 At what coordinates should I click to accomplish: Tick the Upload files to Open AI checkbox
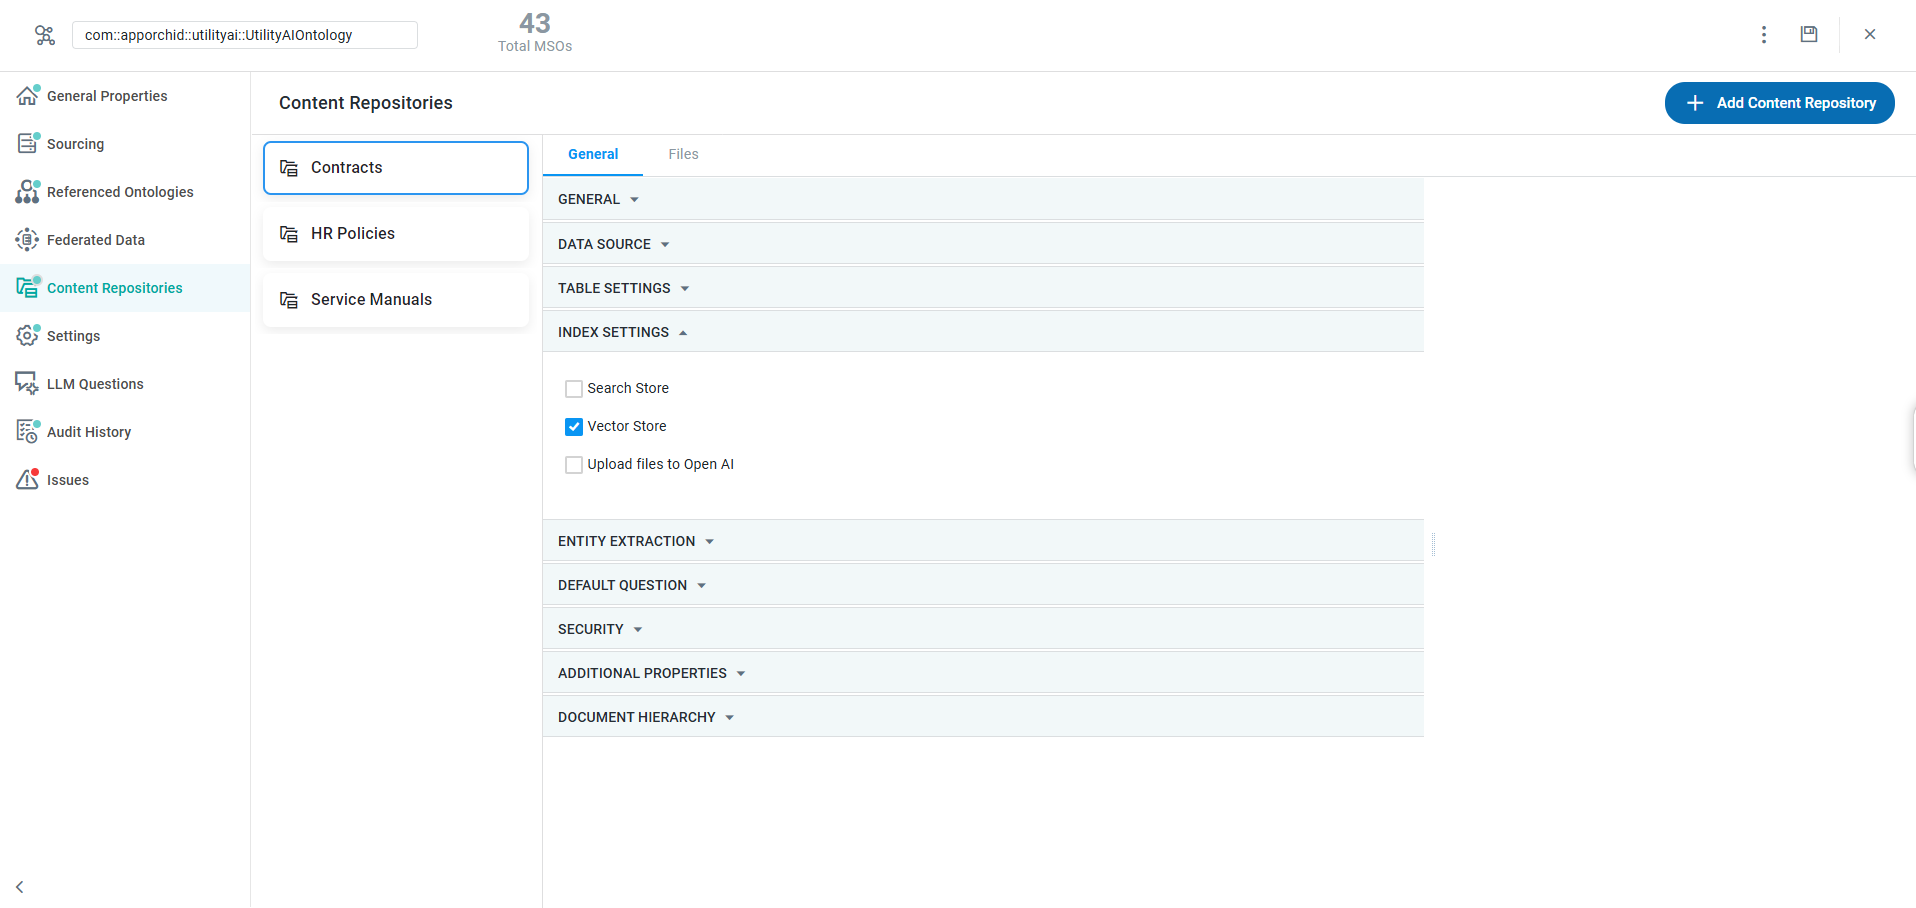click(x=574, y=465)
